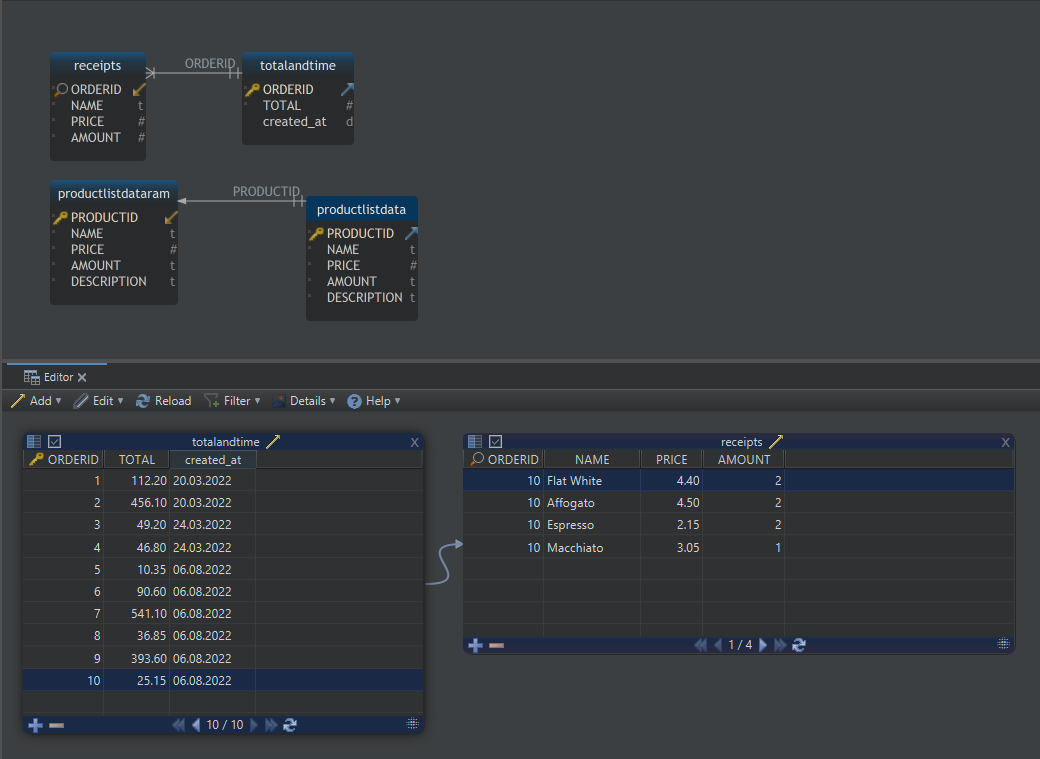Image resolution: width=1040 pixels, height=759 pixels.
Task: Go to the next page of receipts records
Action: pos(763,645)
